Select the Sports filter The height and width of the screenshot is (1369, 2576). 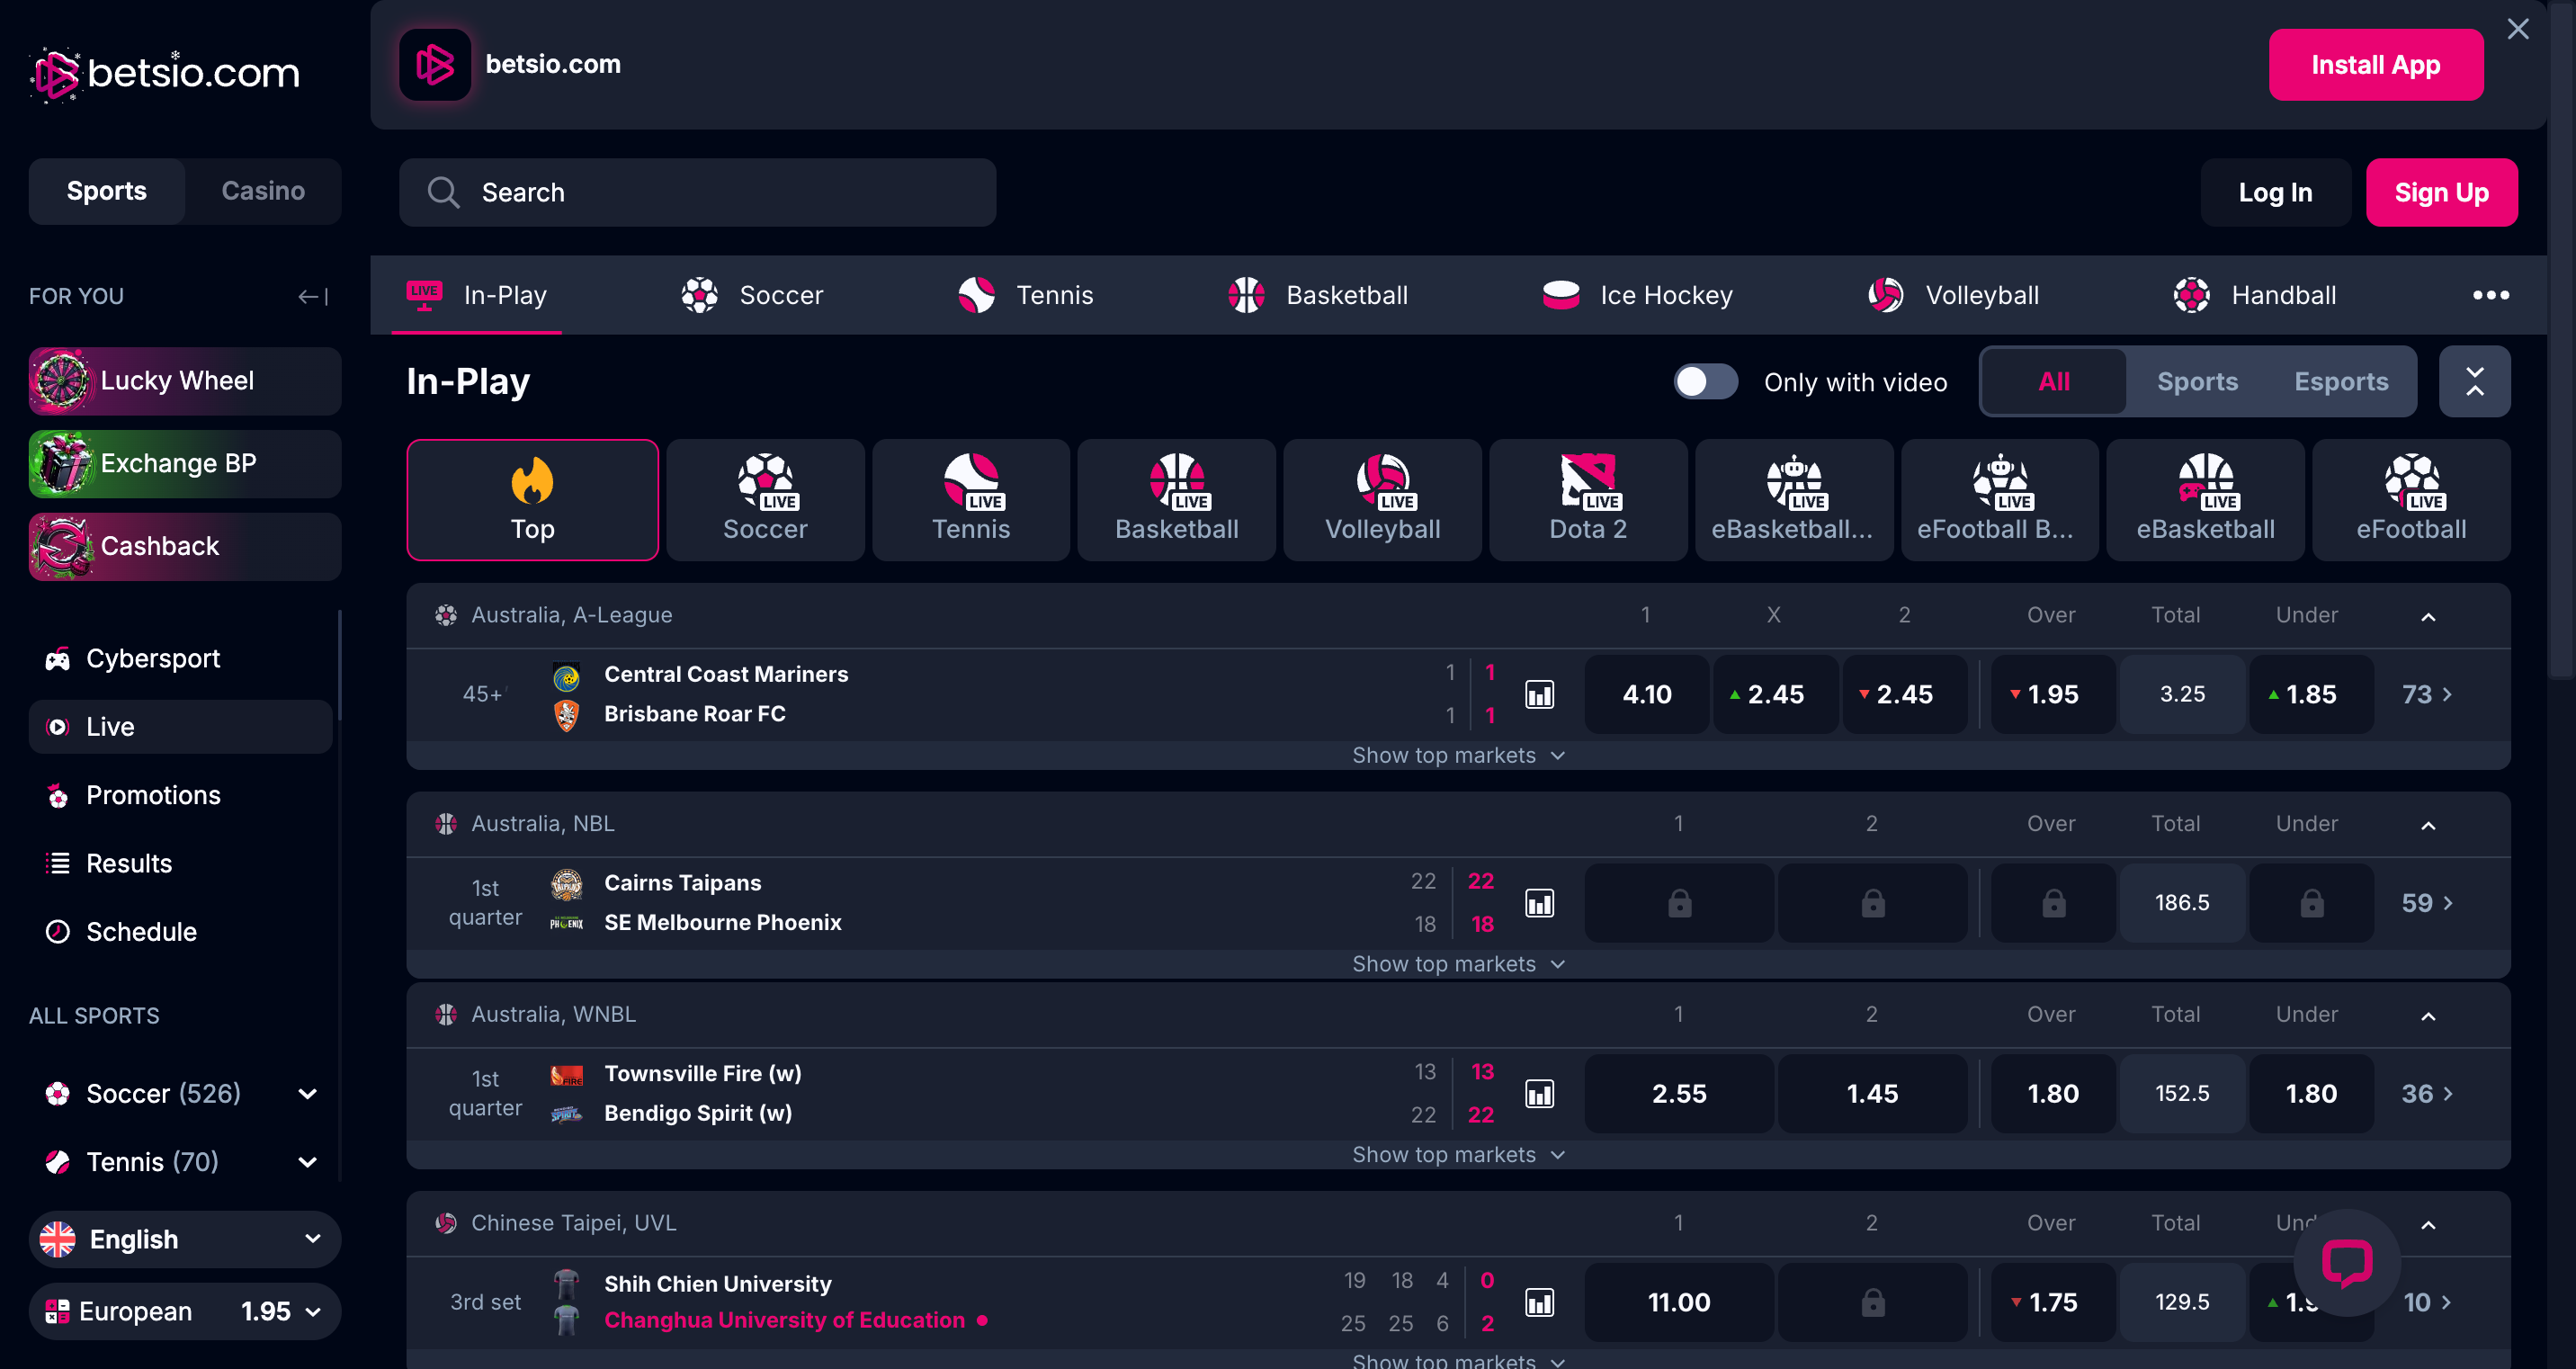(x=2197, y=381)
